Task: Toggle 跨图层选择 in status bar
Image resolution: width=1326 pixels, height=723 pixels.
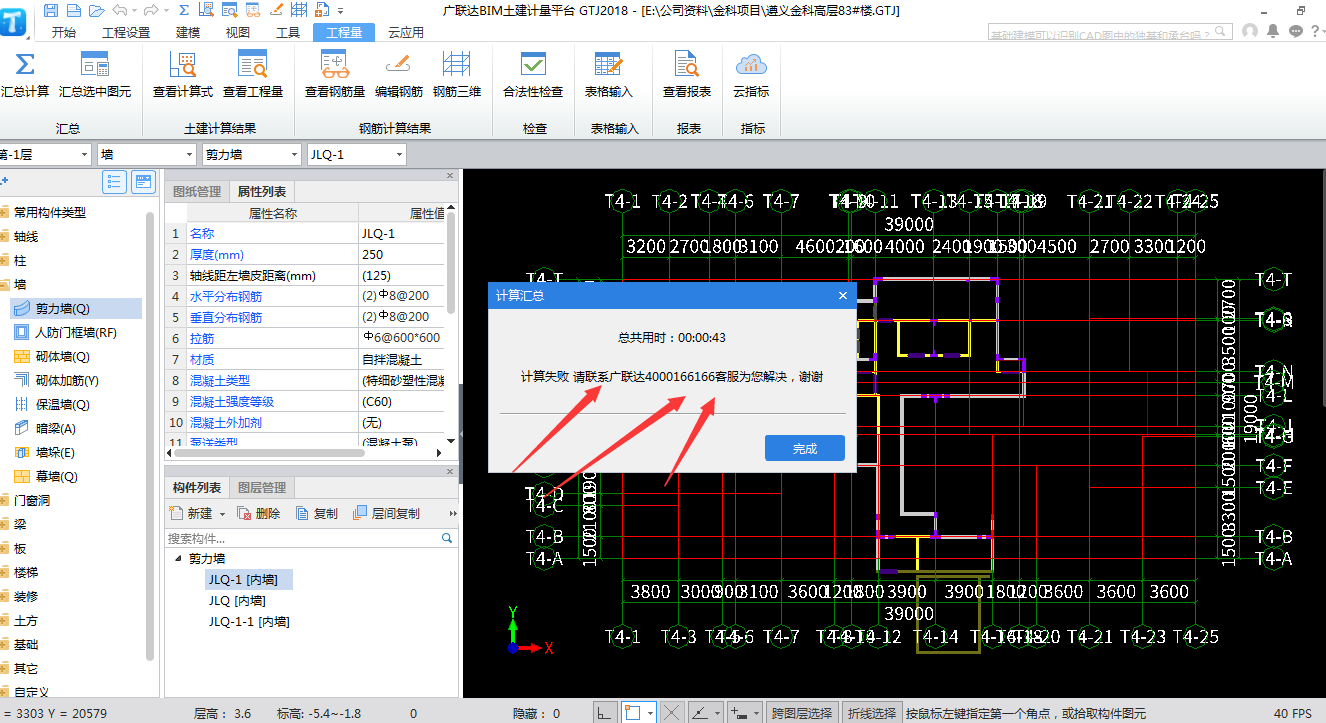Action: [x=802, y=713]
